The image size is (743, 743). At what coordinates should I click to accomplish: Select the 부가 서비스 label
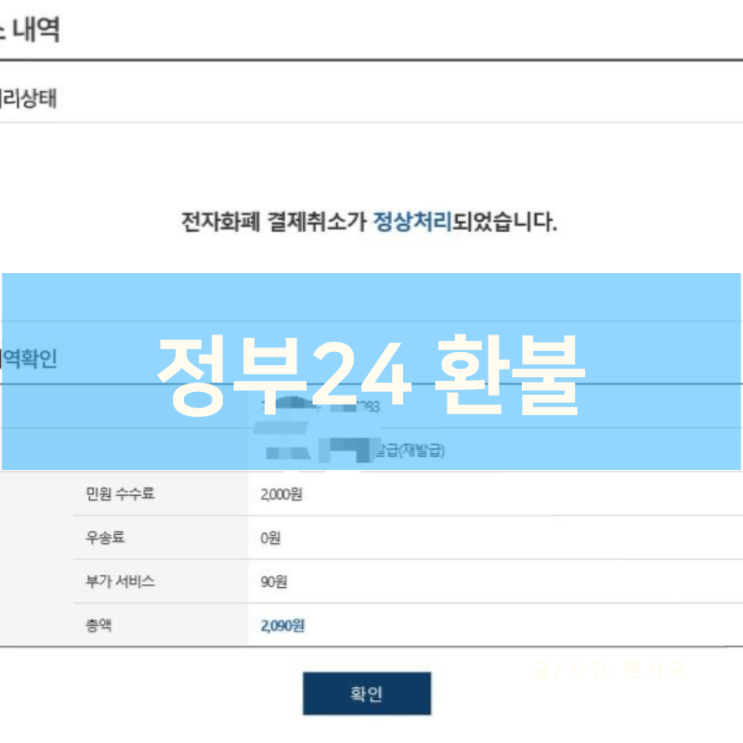[x=120, y=581]
